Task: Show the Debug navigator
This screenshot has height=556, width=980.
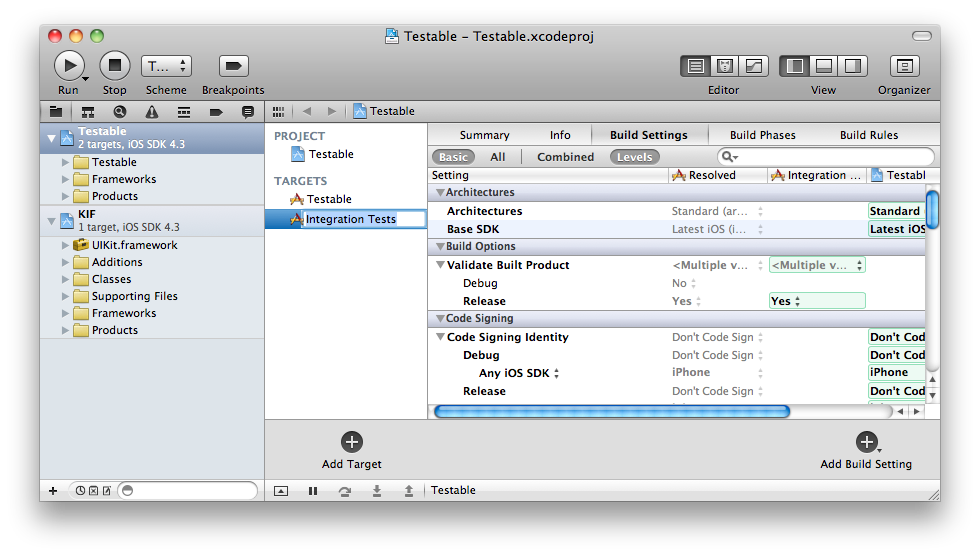Action: pos(184,112)
